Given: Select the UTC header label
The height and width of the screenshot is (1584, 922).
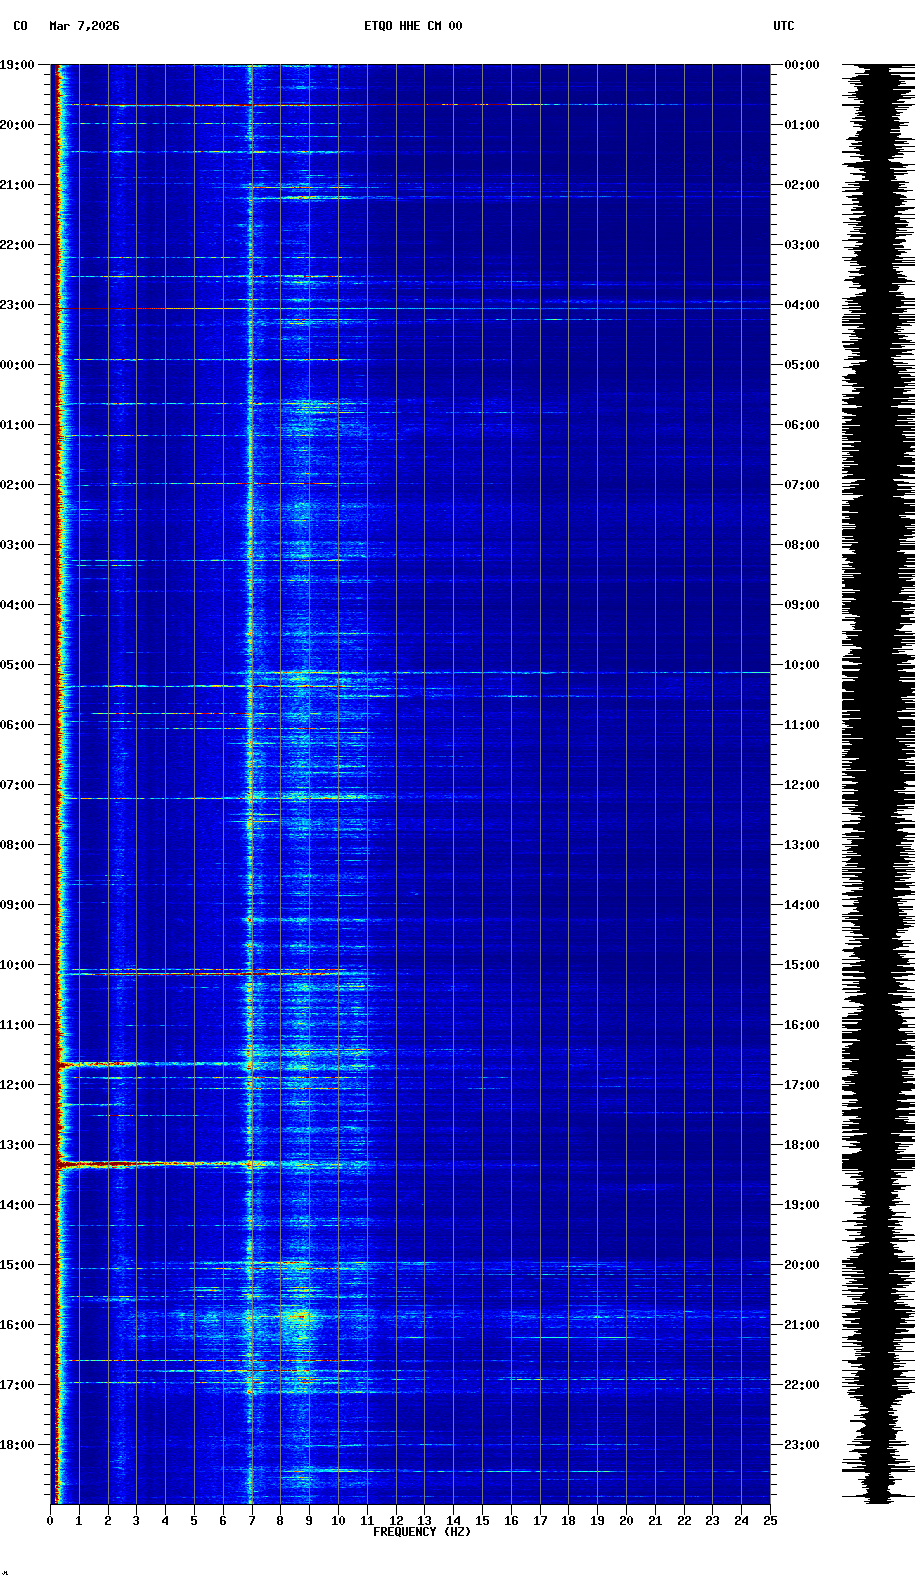Looking at the screenshot, I should pyautogui.click(x=783, y=26).
